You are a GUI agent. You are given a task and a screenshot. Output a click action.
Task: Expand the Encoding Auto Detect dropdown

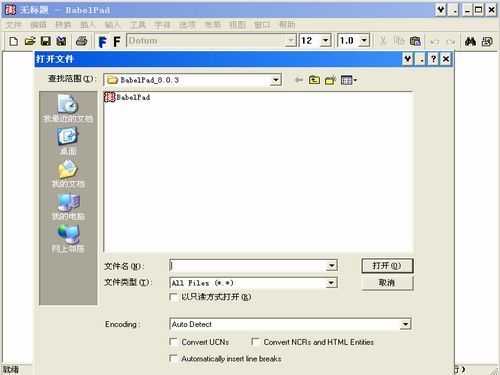point(405,324)
